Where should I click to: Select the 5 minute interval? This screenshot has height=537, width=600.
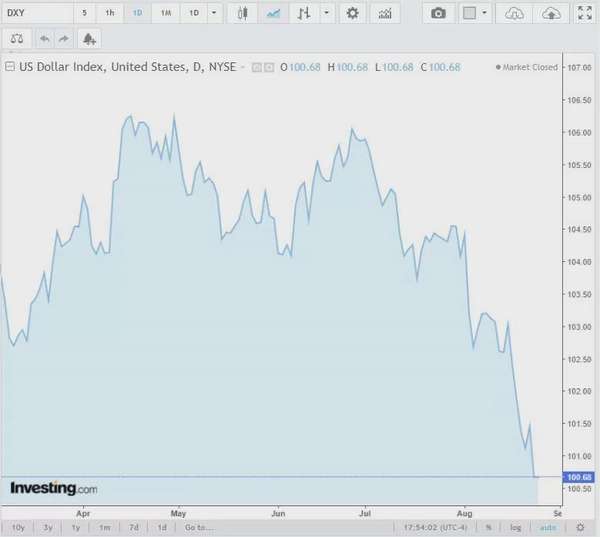[x=84, y=13]
